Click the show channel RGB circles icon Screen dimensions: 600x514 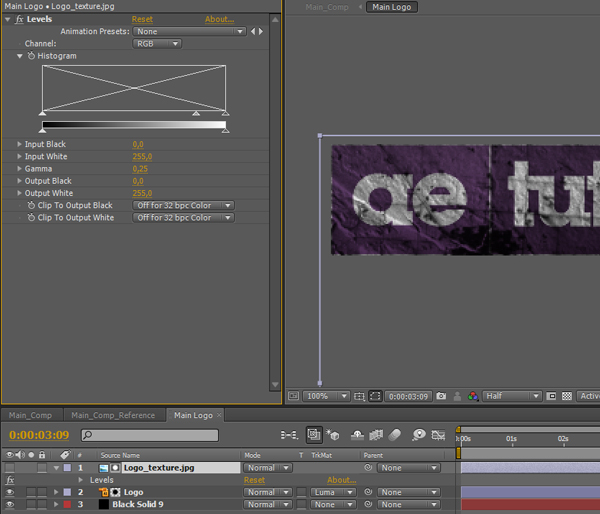click(x=471, y=396)
